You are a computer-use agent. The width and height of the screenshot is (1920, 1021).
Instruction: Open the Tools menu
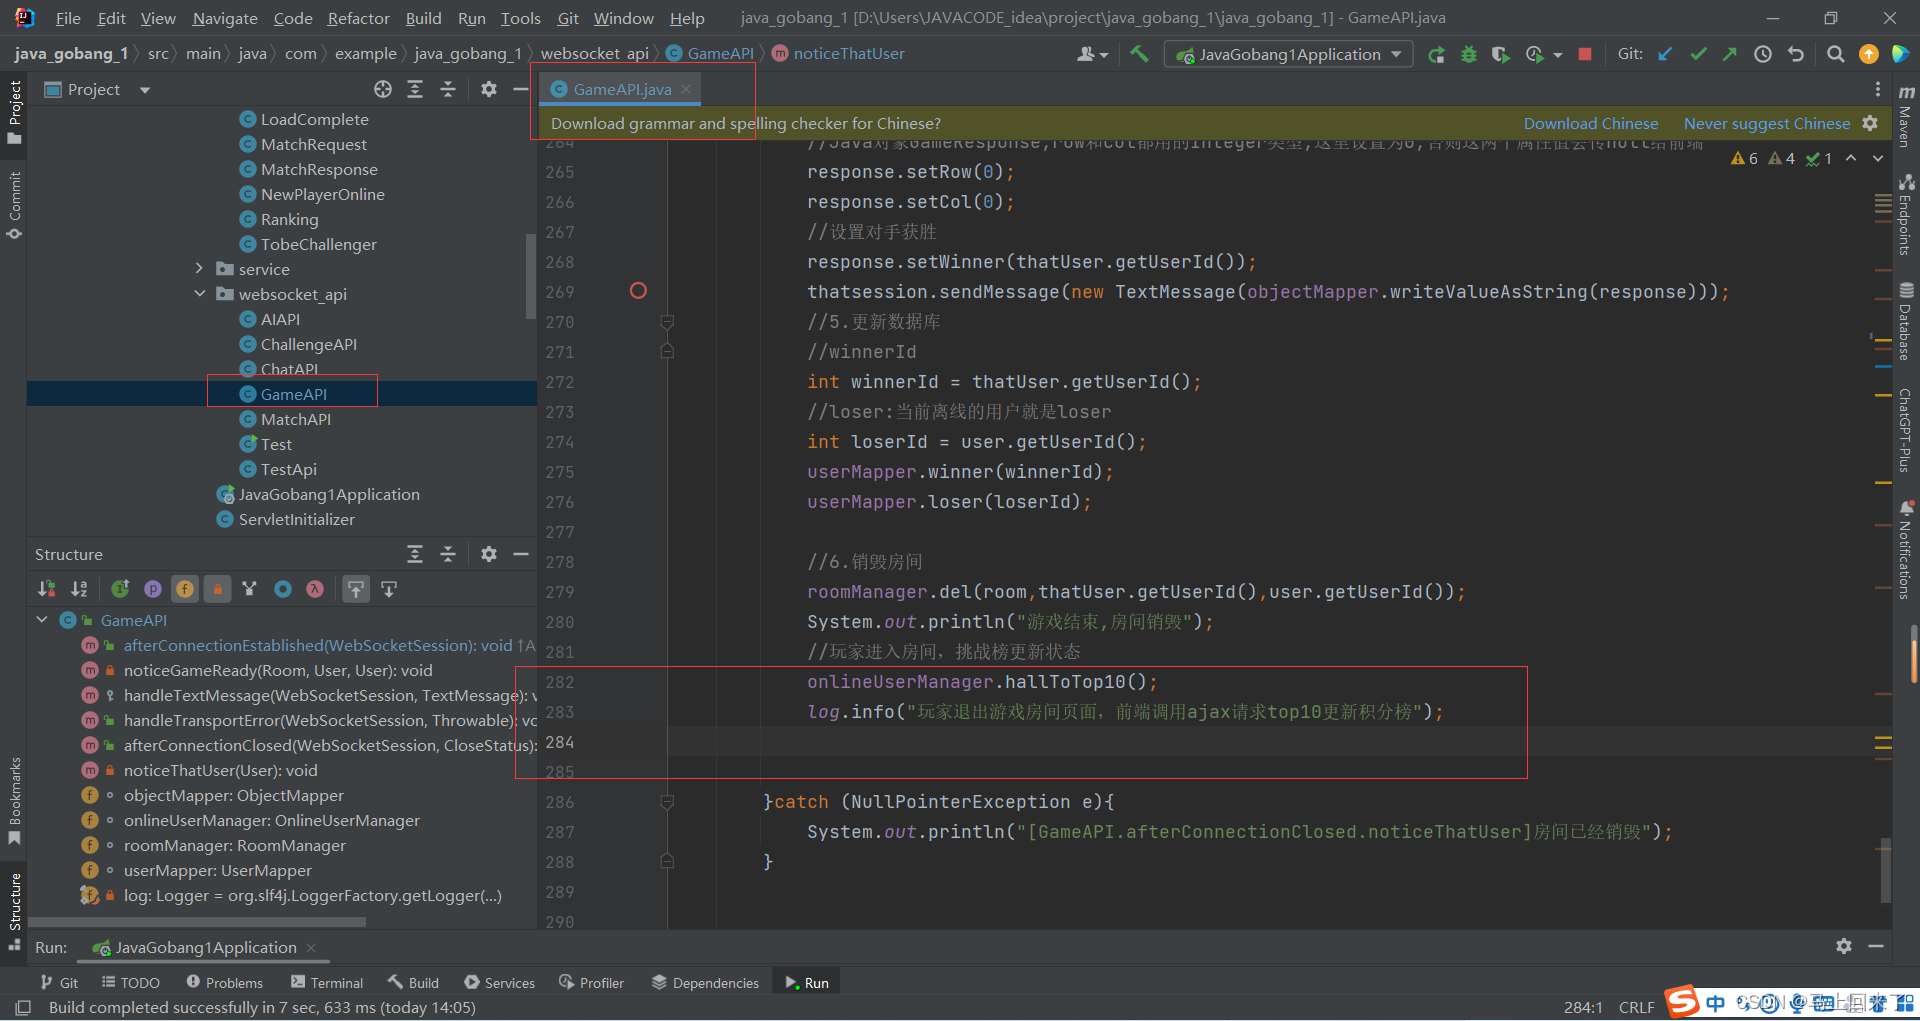click(520, 18)
